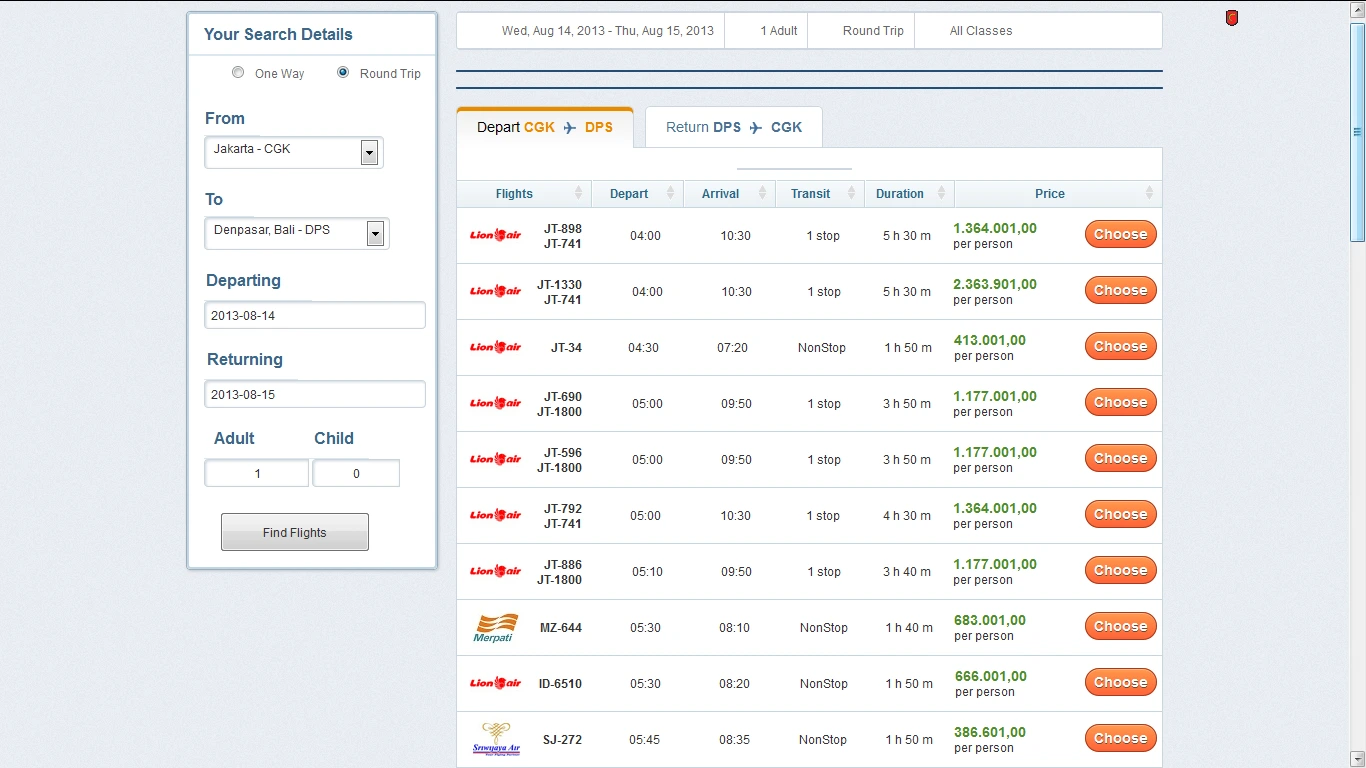Switch to the Return DPS to CGK tab
The width and height of the screenshot is (1366, 768).
(x=733, y=127)
